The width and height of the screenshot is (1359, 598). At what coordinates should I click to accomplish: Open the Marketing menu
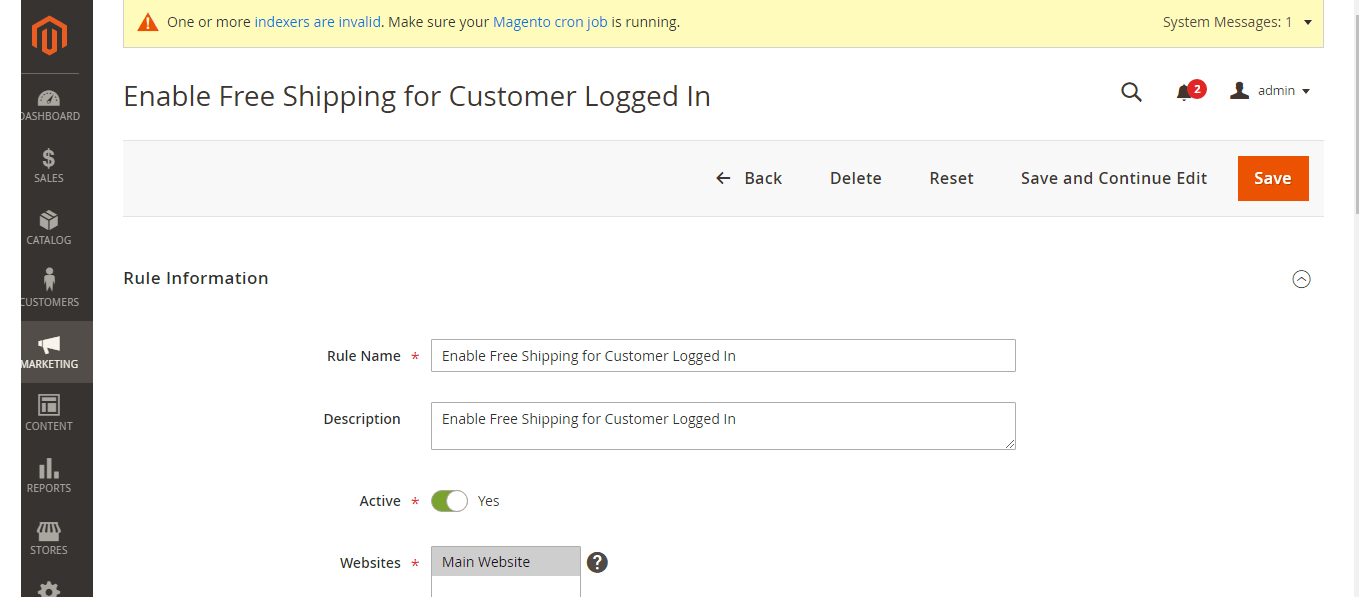click(49, 352)
